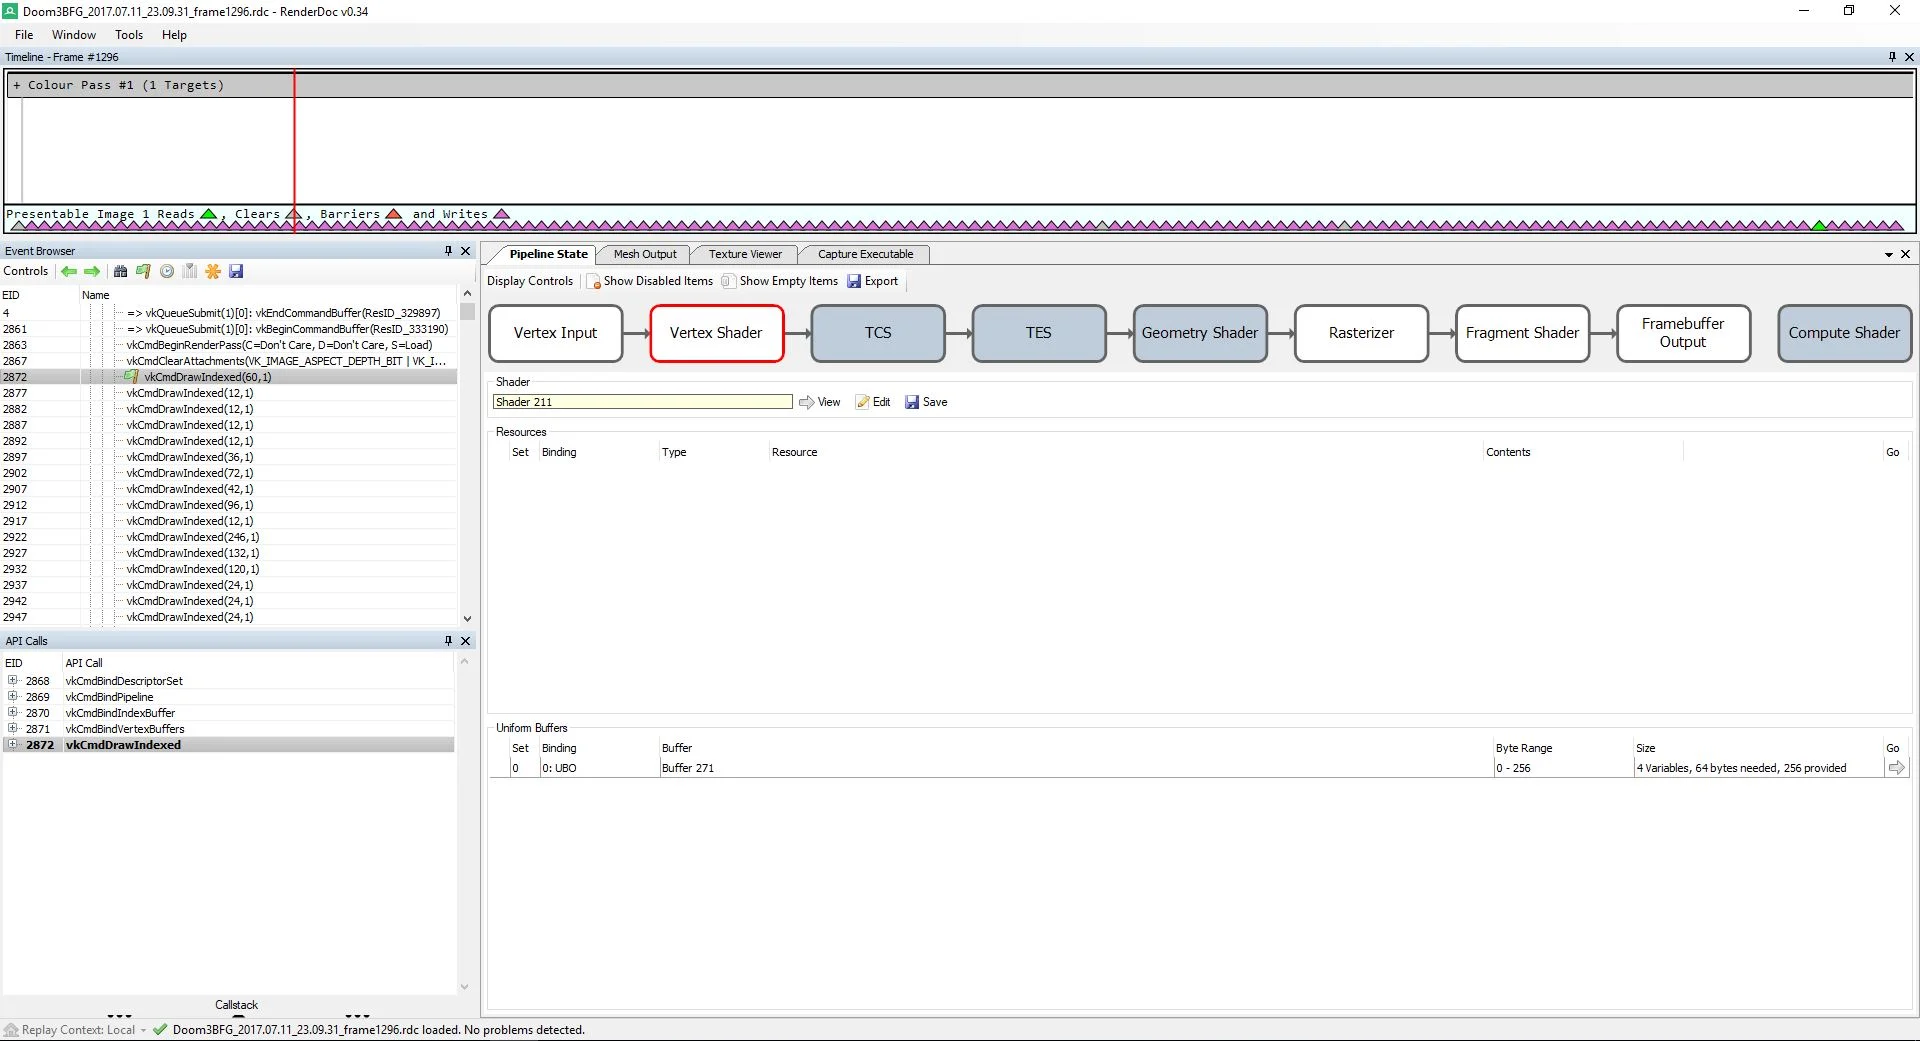Image resolution: width=1920 pixels, height=1041 pixels.
Task: Go to next drawcall with green right arrow
Action: pyautogui.click(x=92, y=271)
